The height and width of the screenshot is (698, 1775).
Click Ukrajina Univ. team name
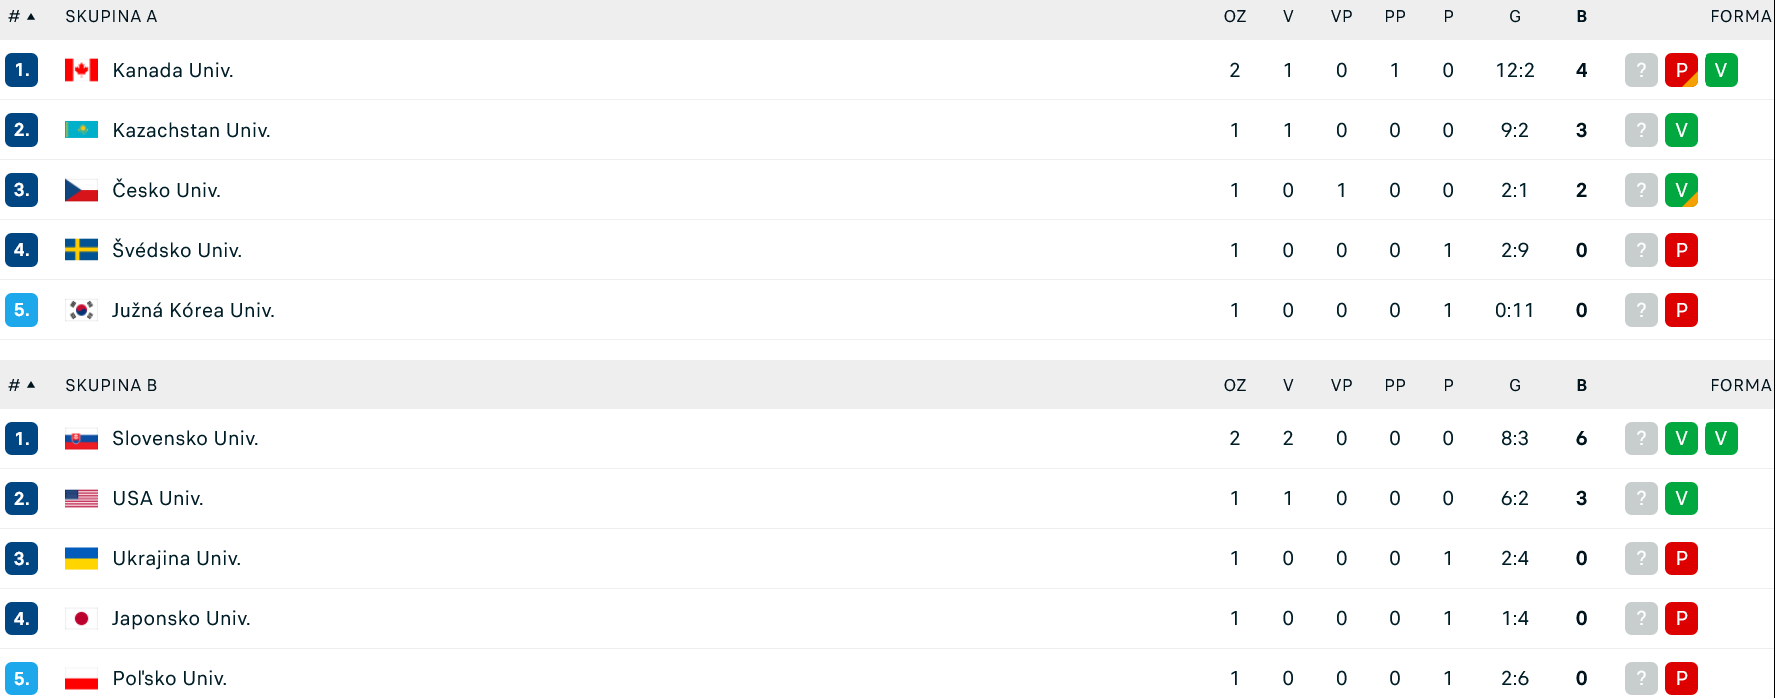point(176,559)
